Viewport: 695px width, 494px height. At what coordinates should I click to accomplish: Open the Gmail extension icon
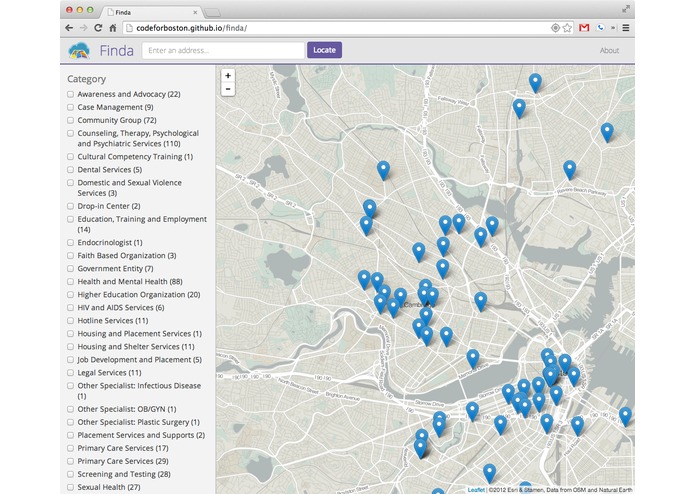click(x=584, y=28)
